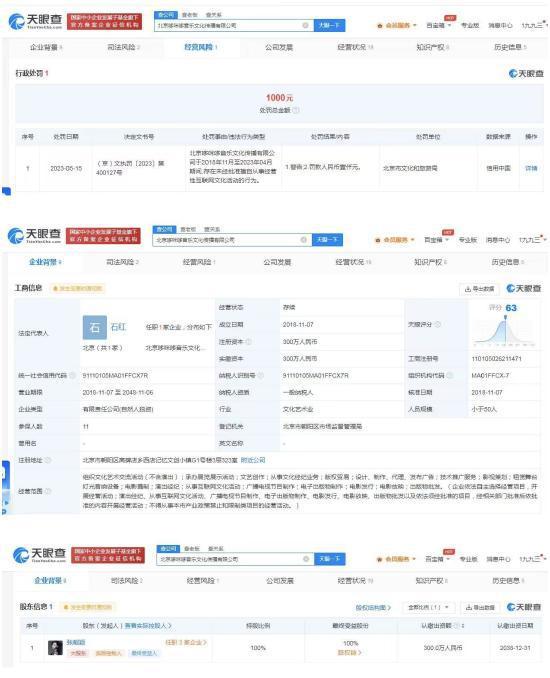
Task: Switch to the 知识产权 tab above the 工商信息 section
Action: [430, 262]
